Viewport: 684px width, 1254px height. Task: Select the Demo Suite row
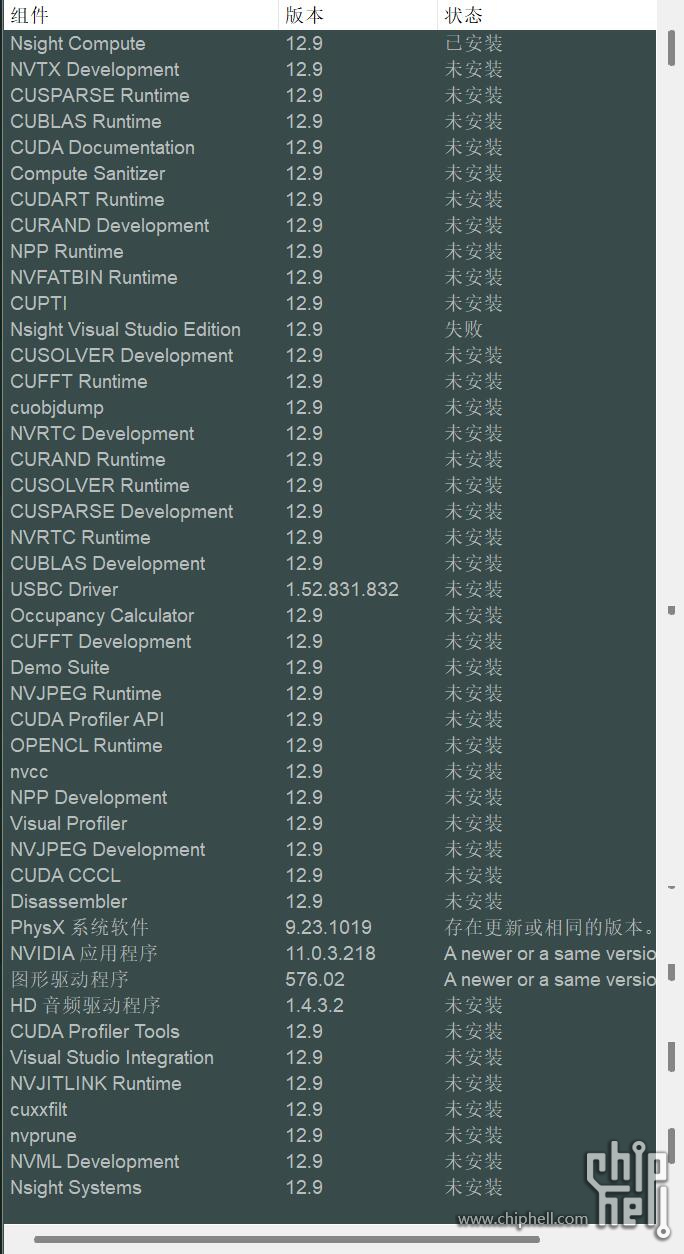click(330, 668)
